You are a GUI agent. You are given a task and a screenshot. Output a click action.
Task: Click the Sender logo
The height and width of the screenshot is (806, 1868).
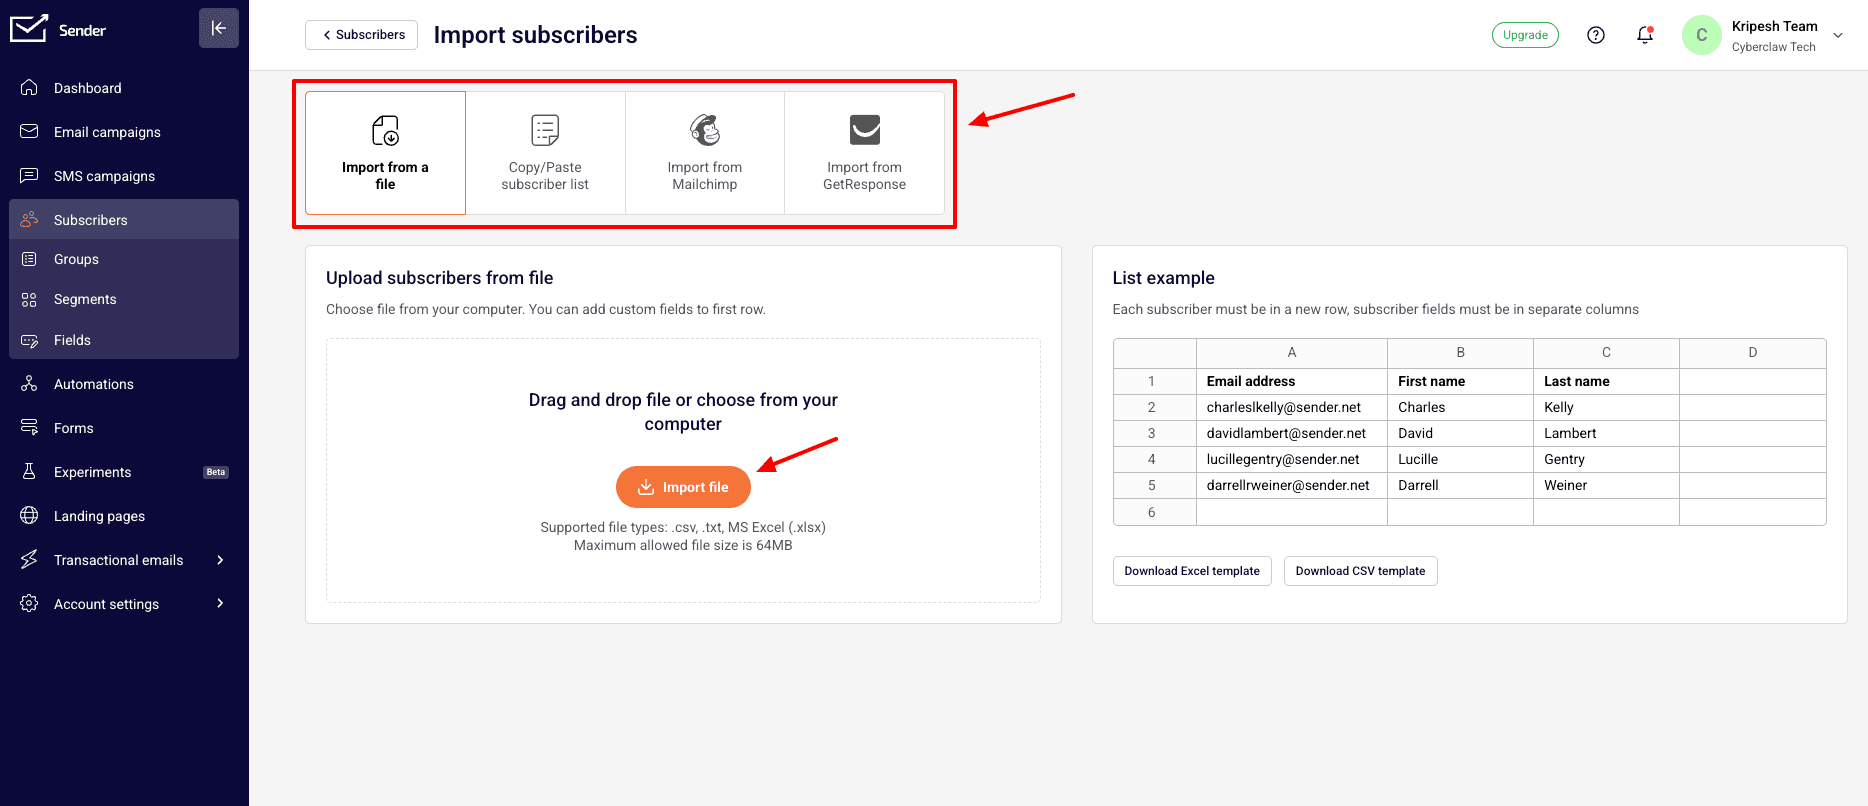(58, 29)
